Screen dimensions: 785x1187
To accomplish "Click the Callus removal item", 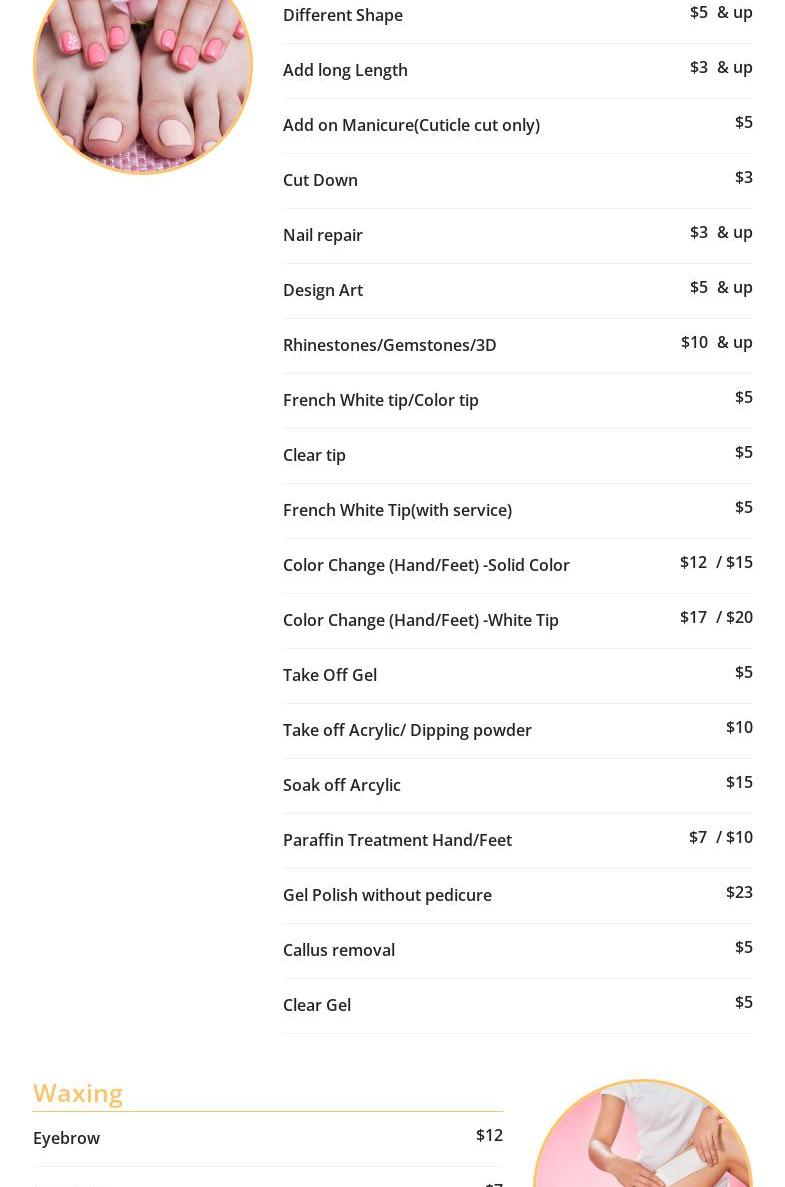I will click(339, 950).
